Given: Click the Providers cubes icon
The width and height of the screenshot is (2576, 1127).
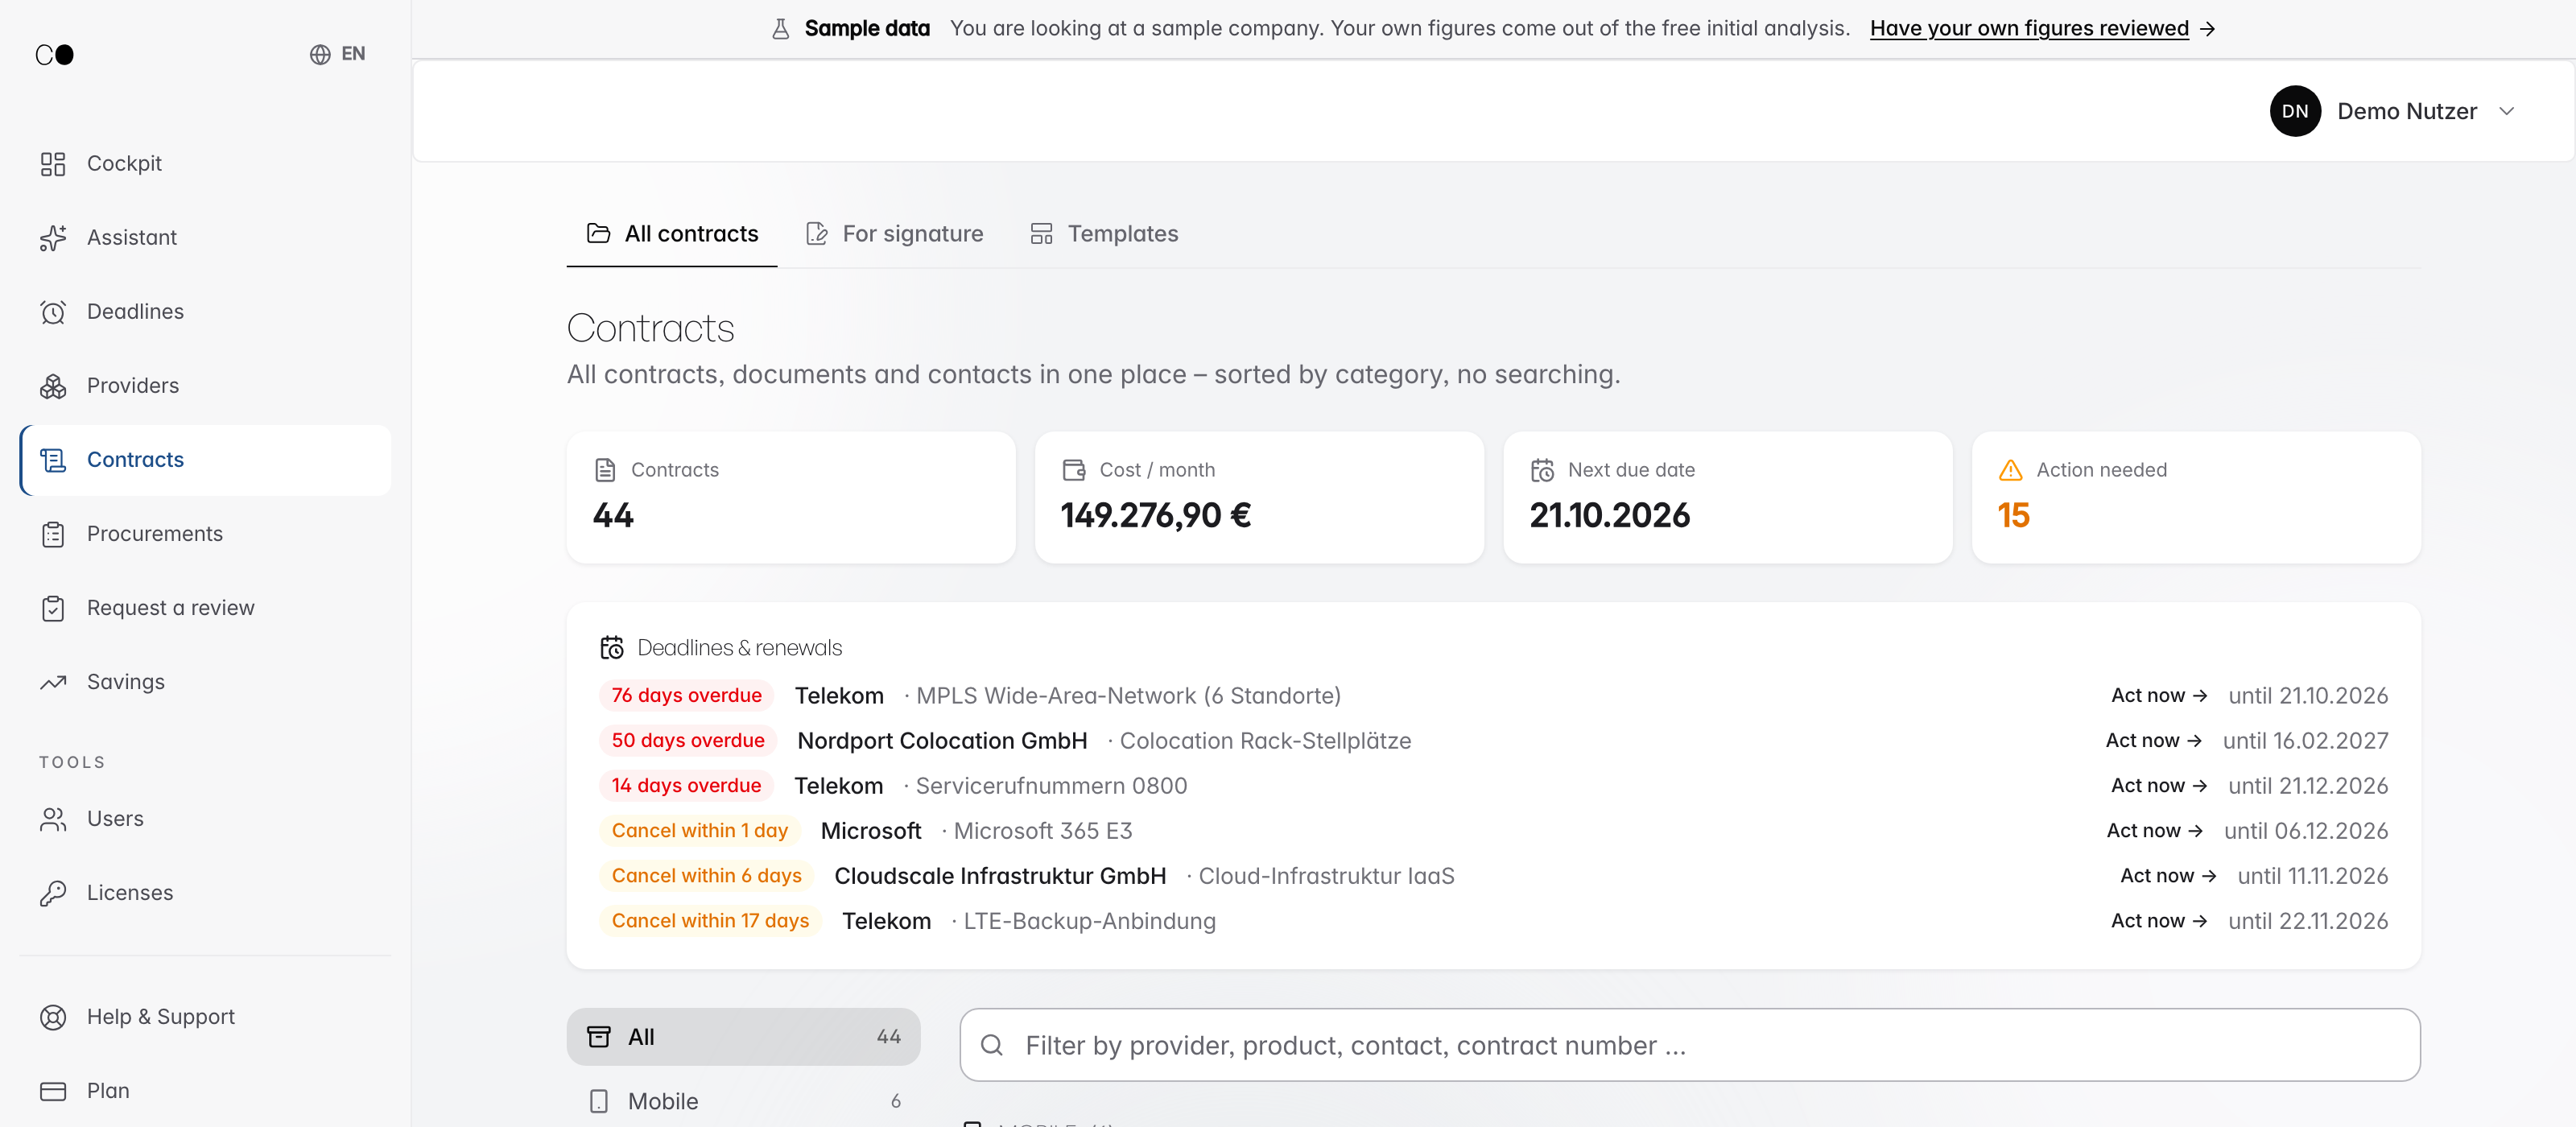Looking at the screenshot, I should (53, 386).
